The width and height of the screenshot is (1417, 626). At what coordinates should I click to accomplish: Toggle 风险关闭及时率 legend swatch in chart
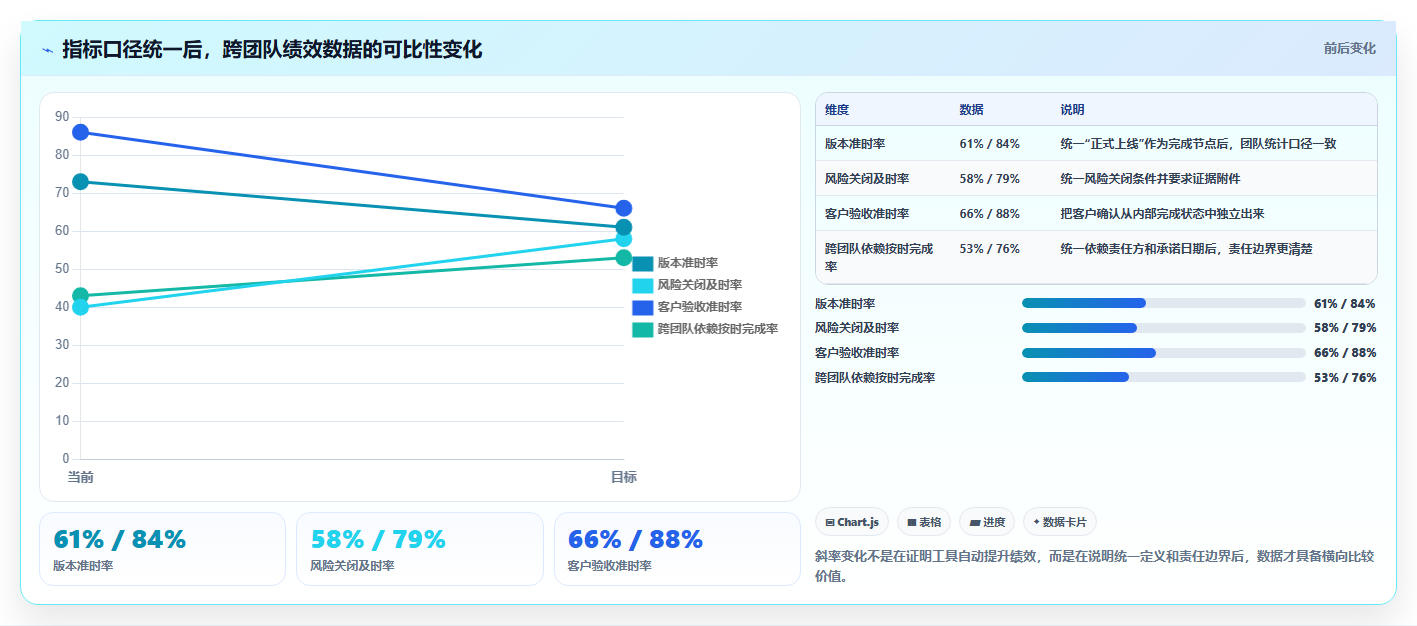[x=643, y=286]
